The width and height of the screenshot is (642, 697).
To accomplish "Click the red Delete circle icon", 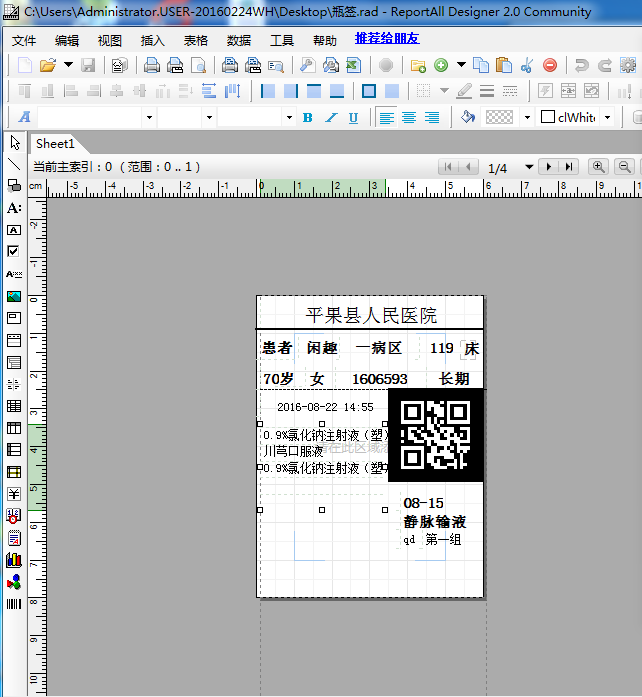I will pyautogui.click(x=550, y=65).
